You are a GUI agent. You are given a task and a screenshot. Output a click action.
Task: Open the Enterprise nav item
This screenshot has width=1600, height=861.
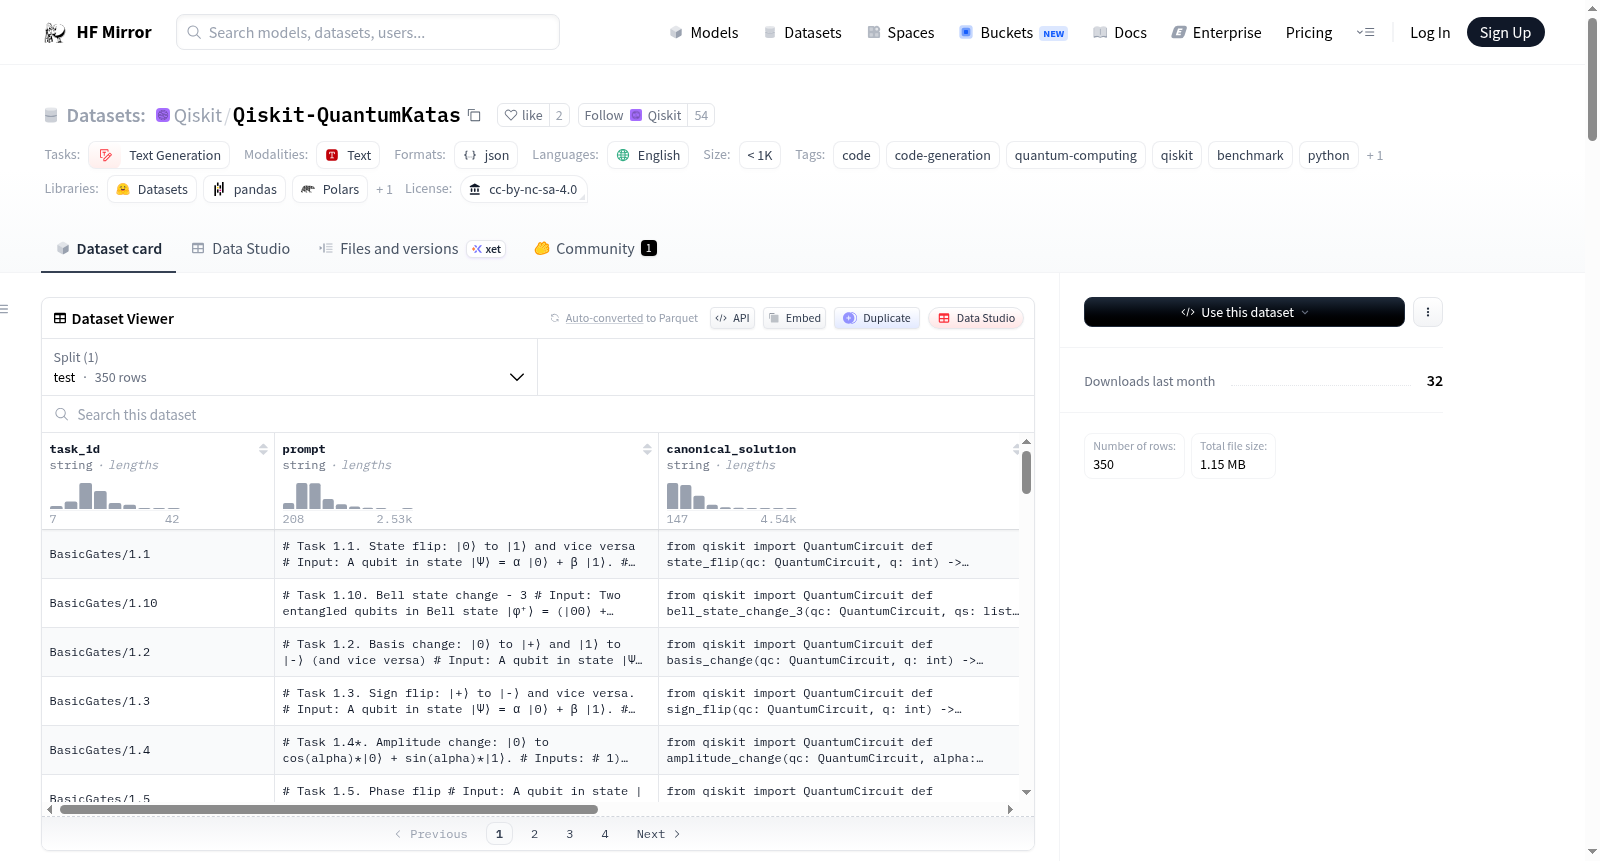pyautogui.click(x=1216, y=32)
